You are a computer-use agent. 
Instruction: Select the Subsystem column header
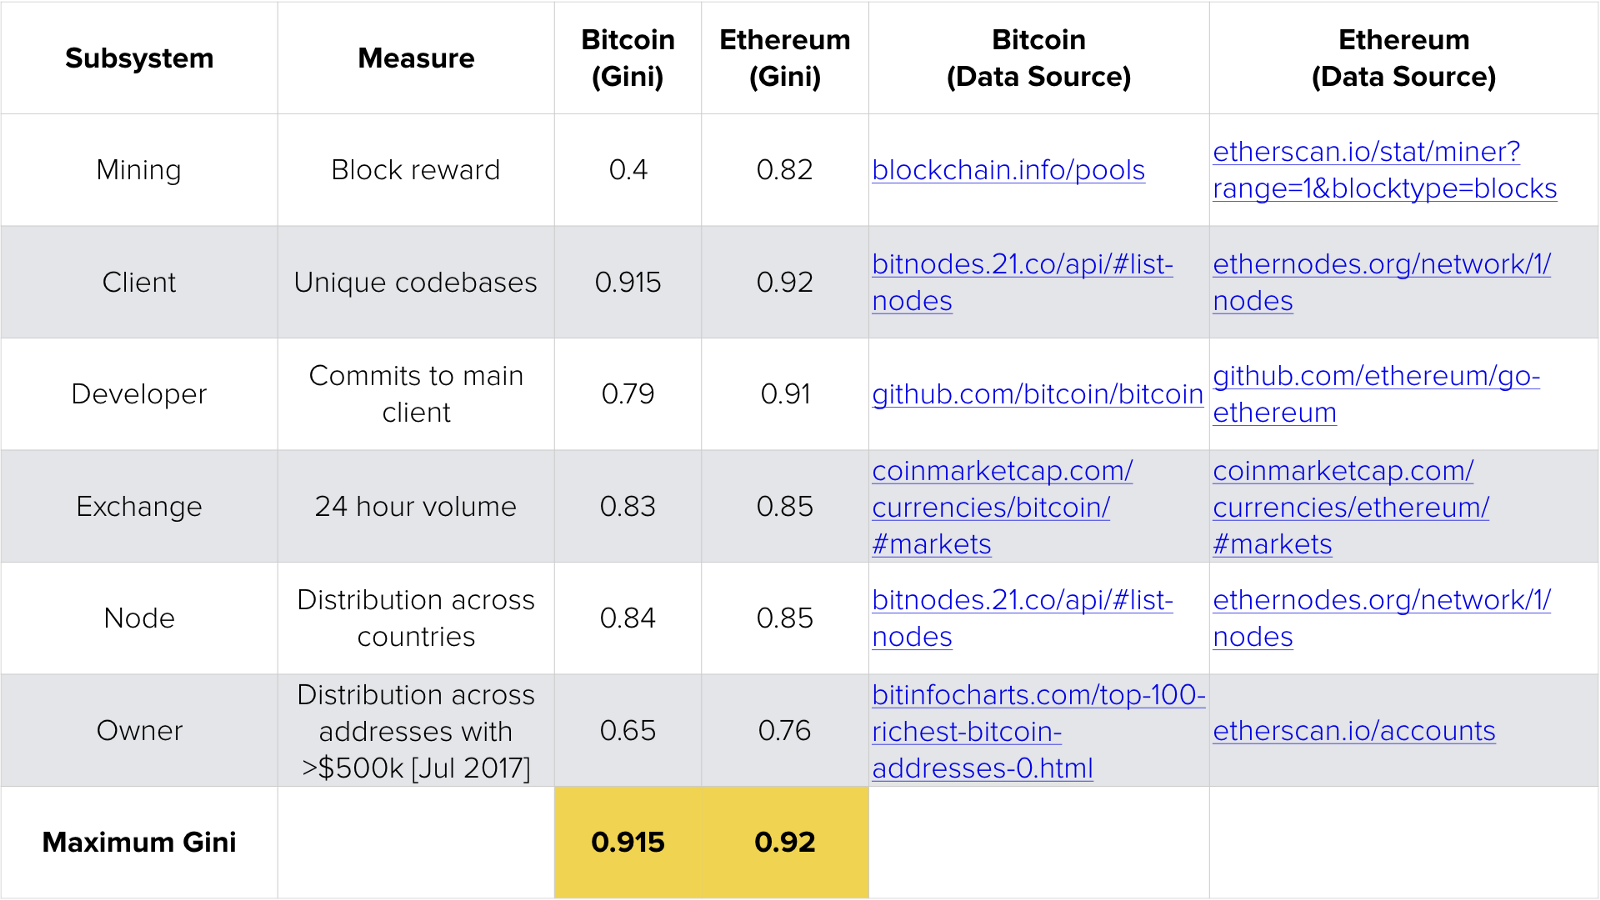click(x=139, y=58)
